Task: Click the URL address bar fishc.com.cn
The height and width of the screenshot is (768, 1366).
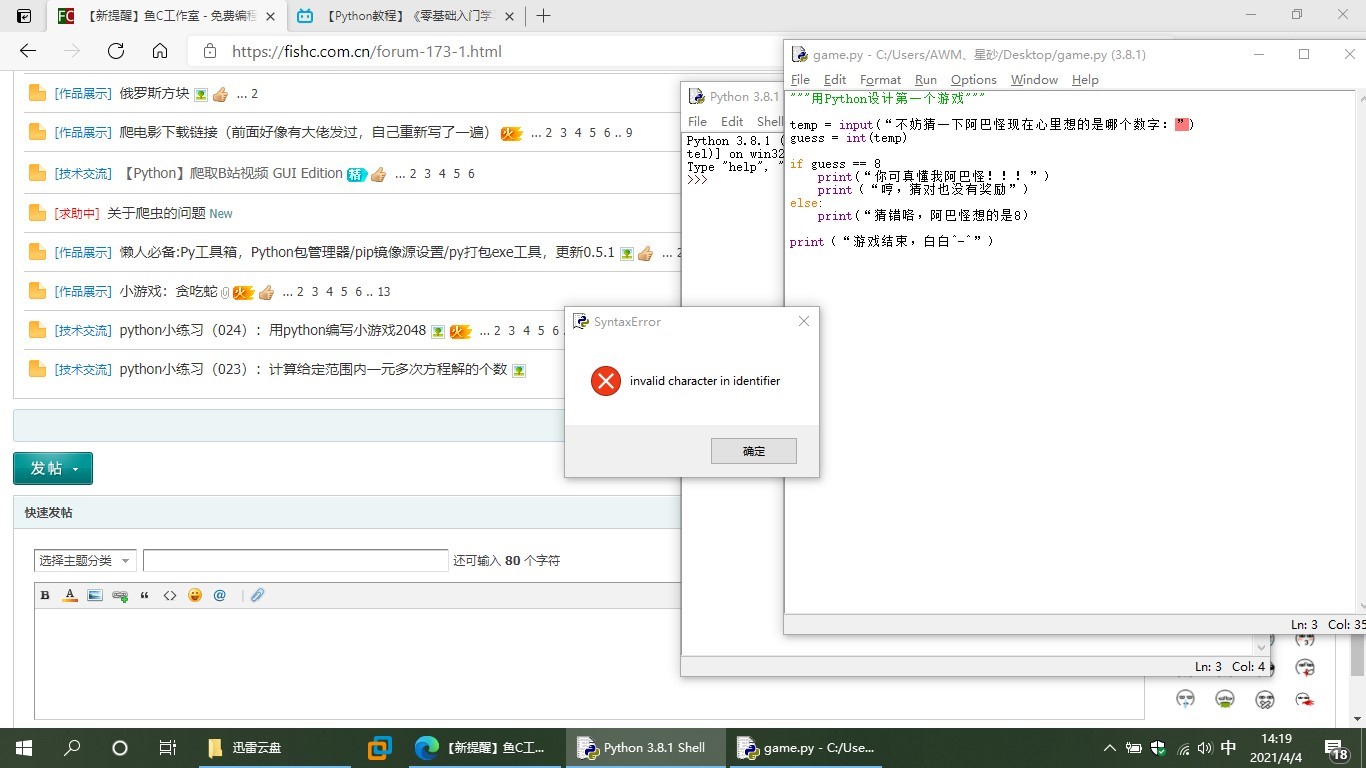Action: coord(367,52)
